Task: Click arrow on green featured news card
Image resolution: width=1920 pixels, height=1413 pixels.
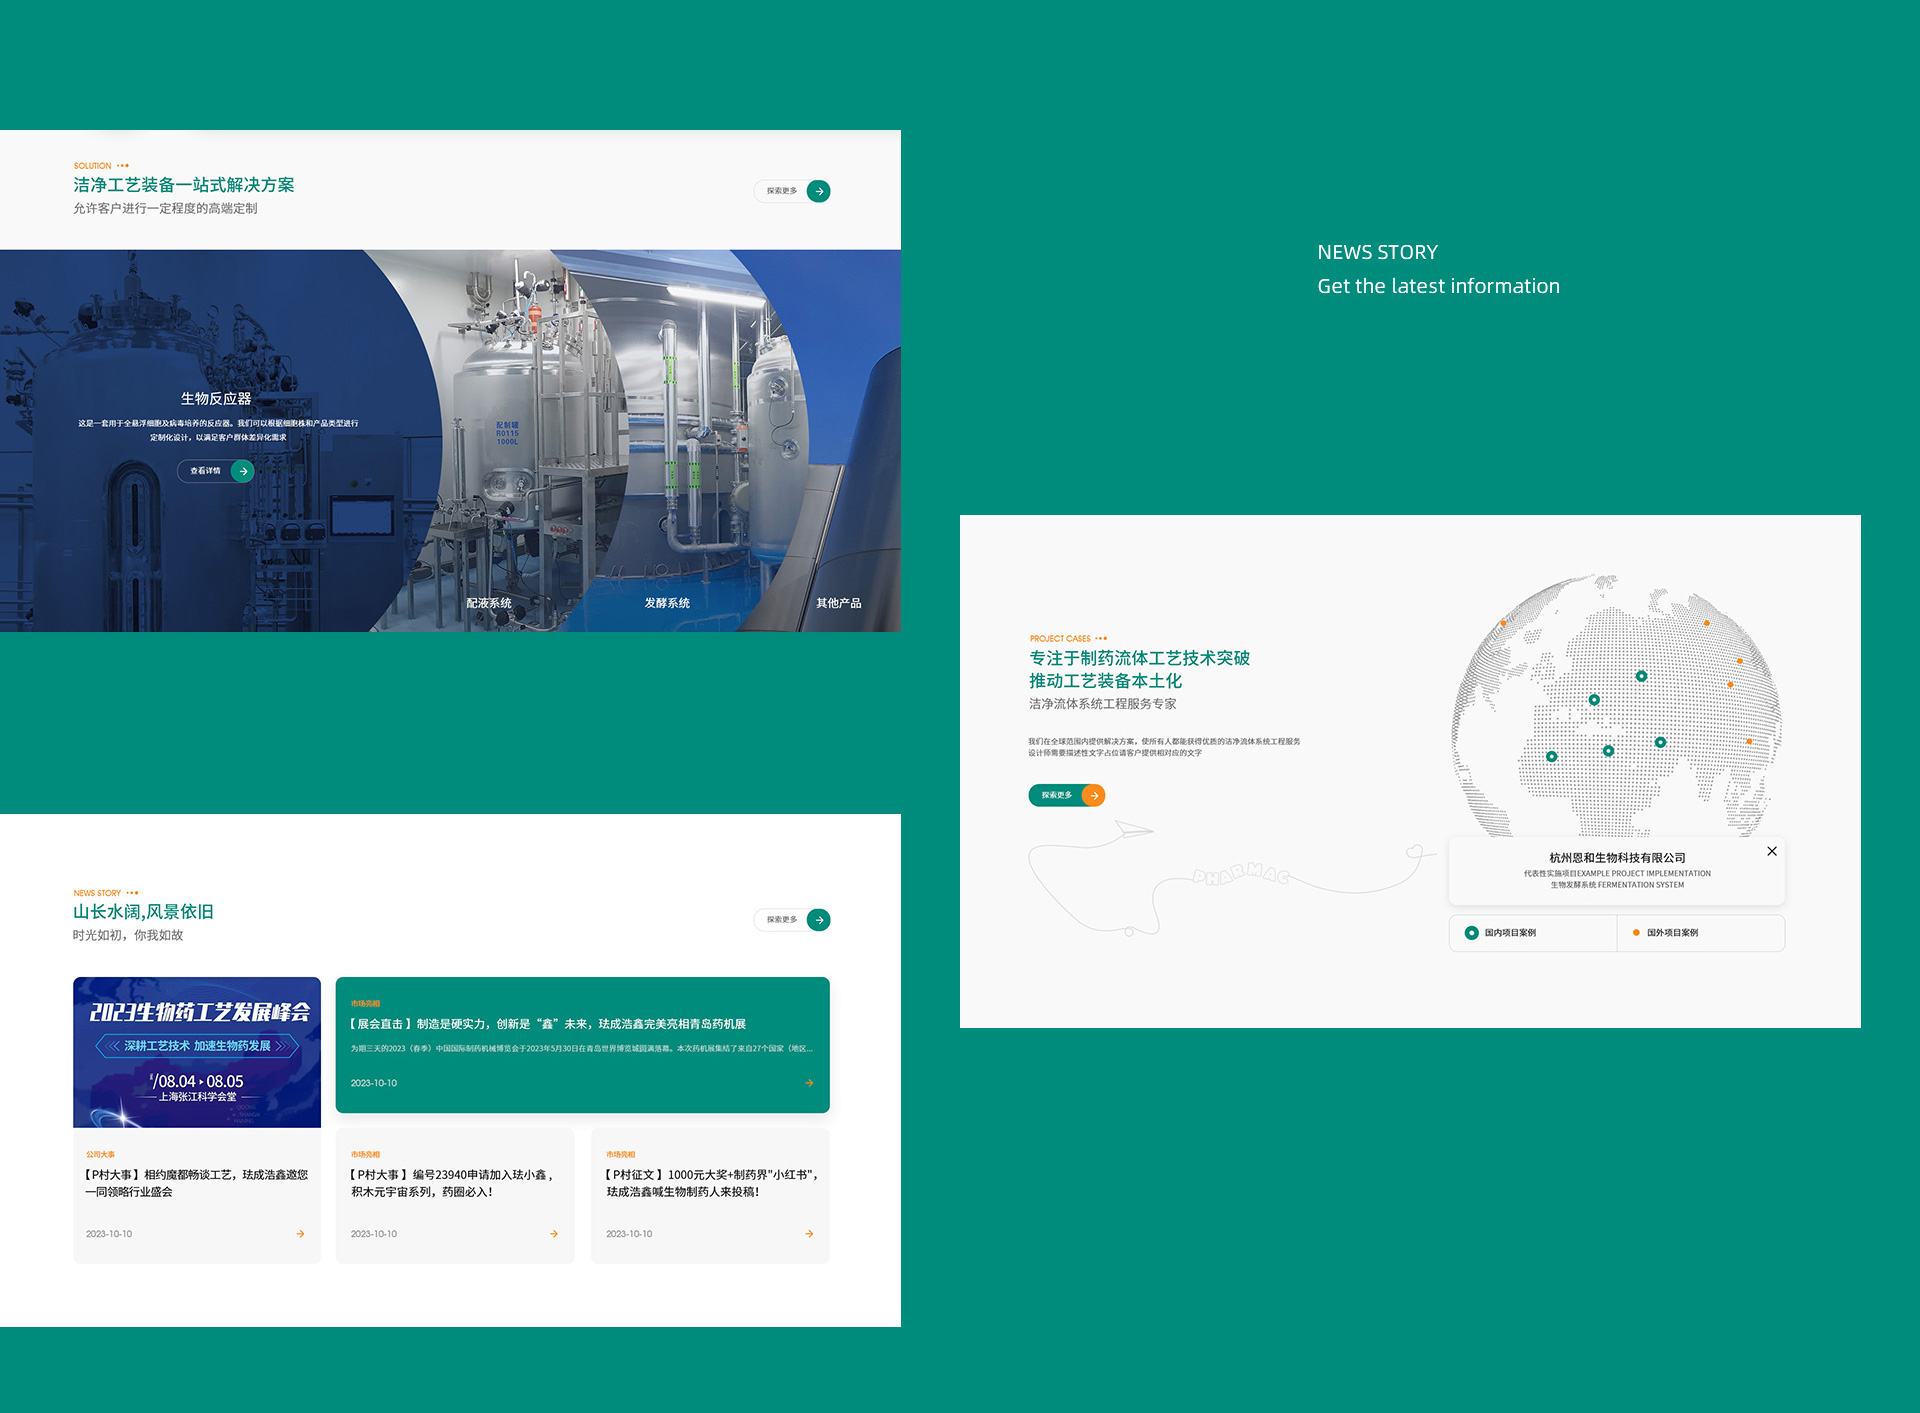Action: (x=809, y=1083)
